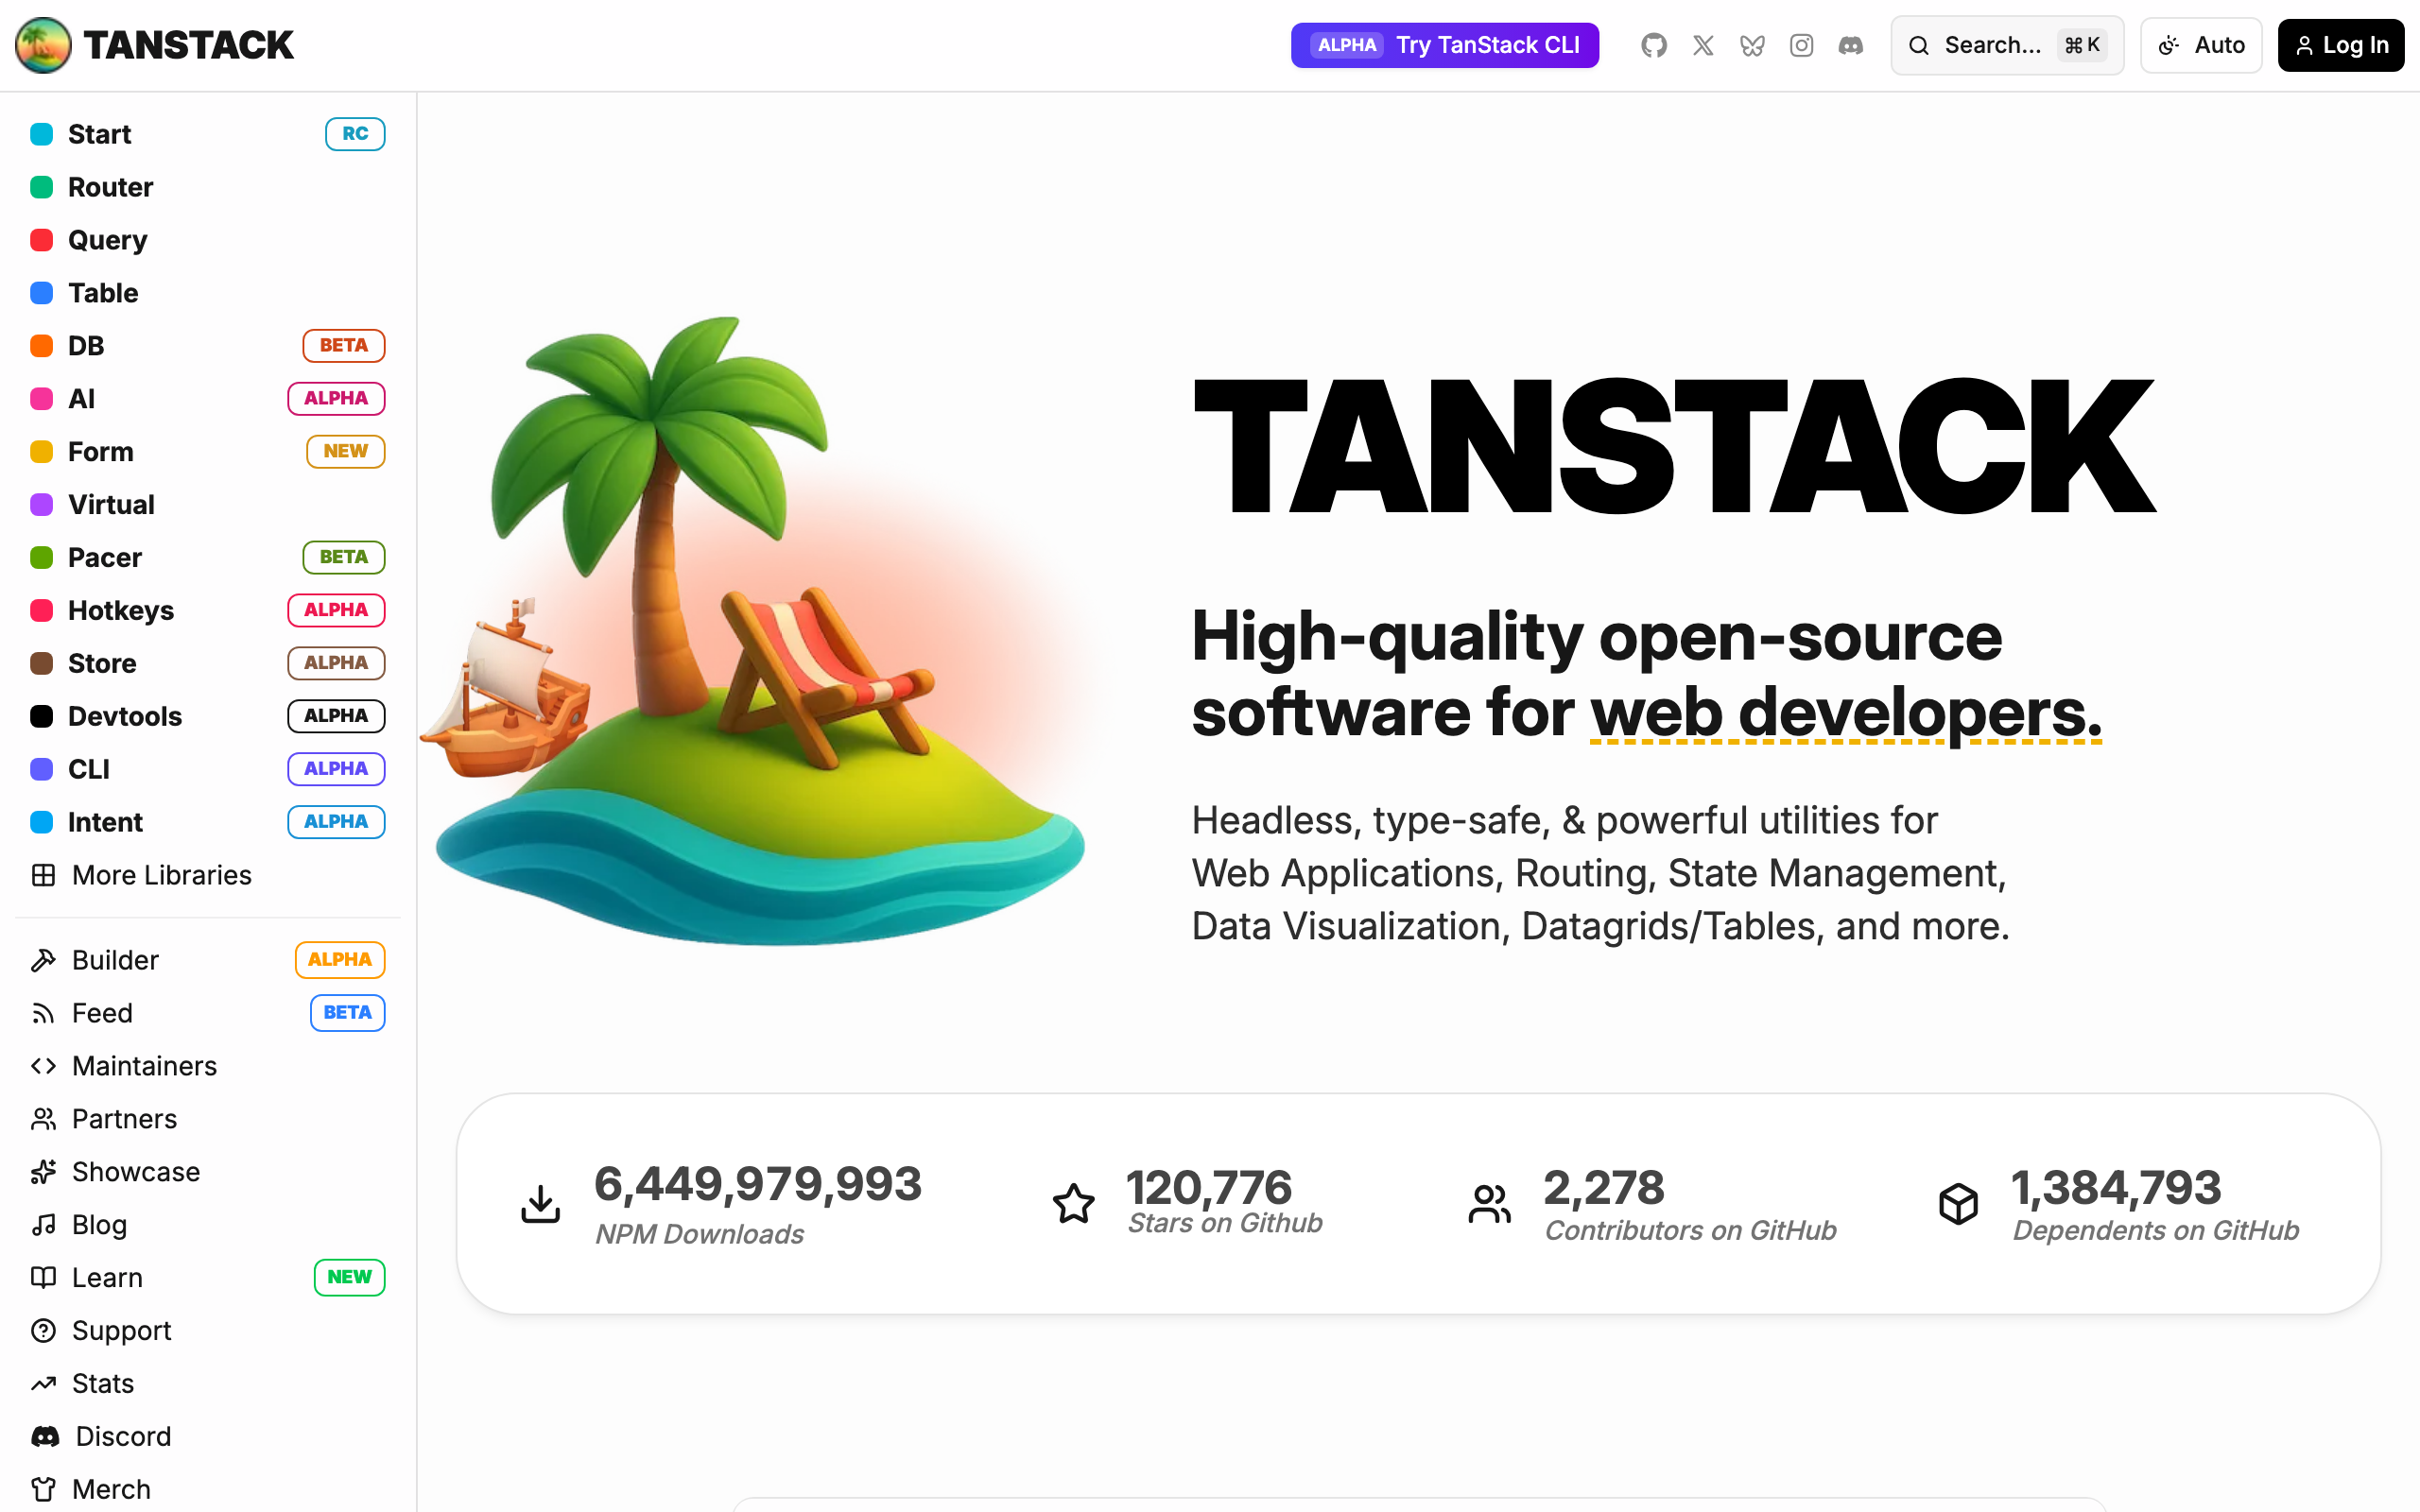Screen dimensions: 2420x1512
Task: Toggle the Auto theme switcher
Action: (x=2201, y=45)
